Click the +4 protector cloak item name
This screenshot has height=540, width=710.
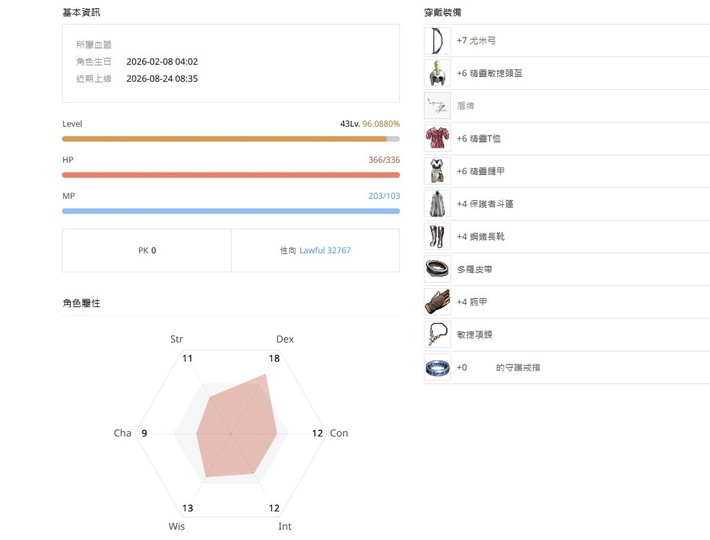coord(485,204)
